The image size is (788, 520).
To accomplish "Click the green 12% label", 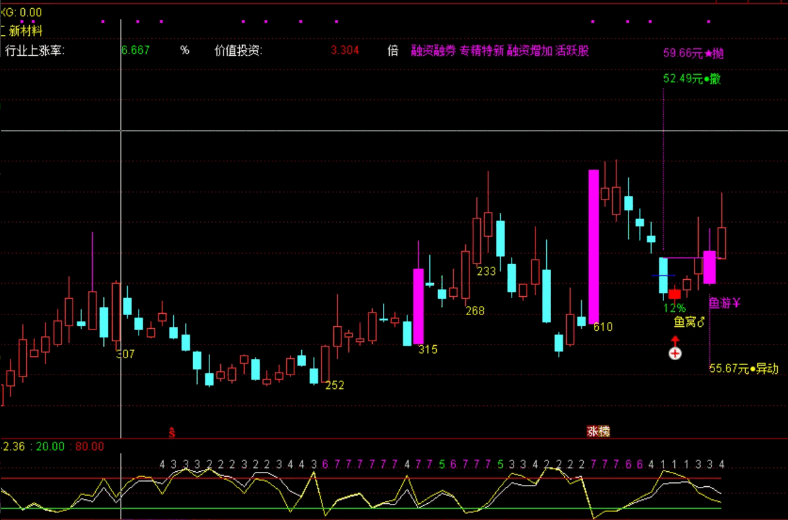I will pos(674,307).
